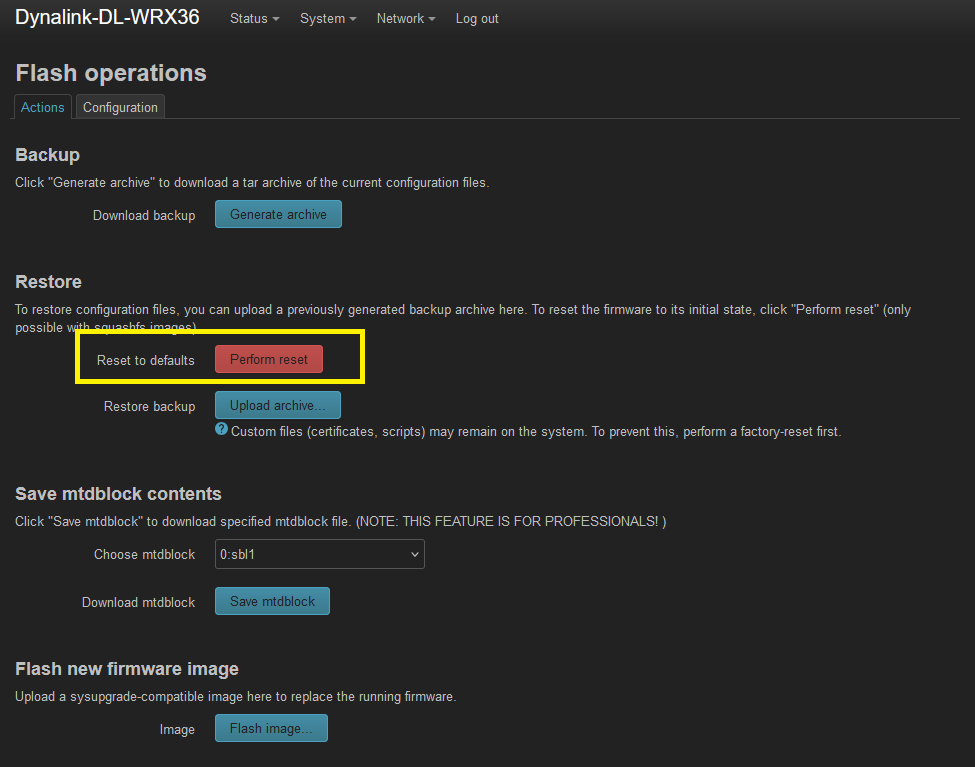Switch to the Actions tab
The height and width of the screenshot is (767, 975).
pos(42,107)
